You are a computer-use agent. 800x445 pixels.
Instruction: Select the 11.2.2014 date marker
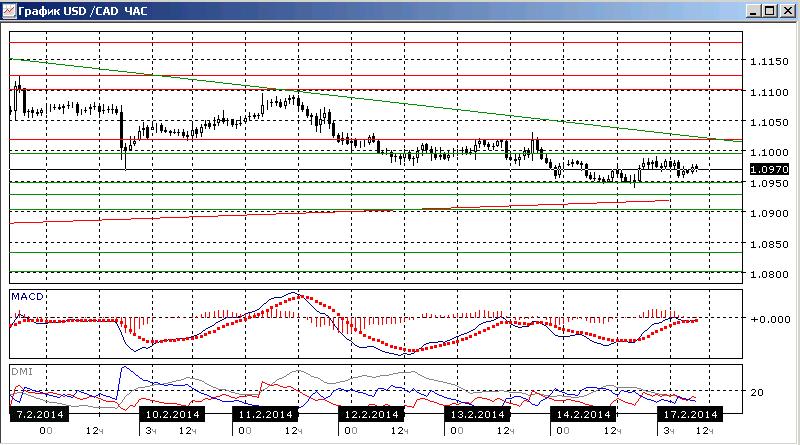tap(265, 414)
